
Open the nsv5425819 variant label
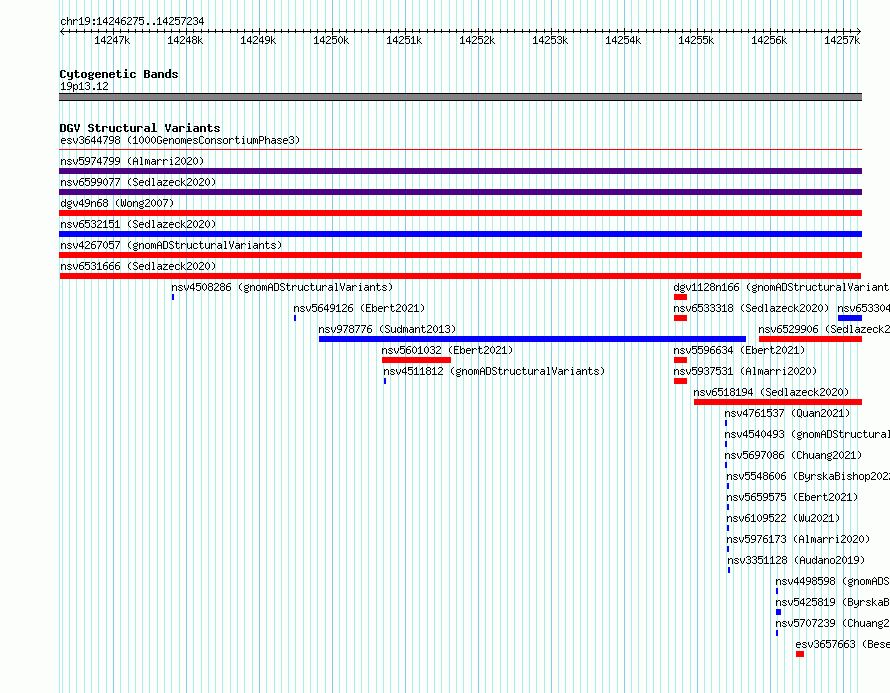[833, 602]
